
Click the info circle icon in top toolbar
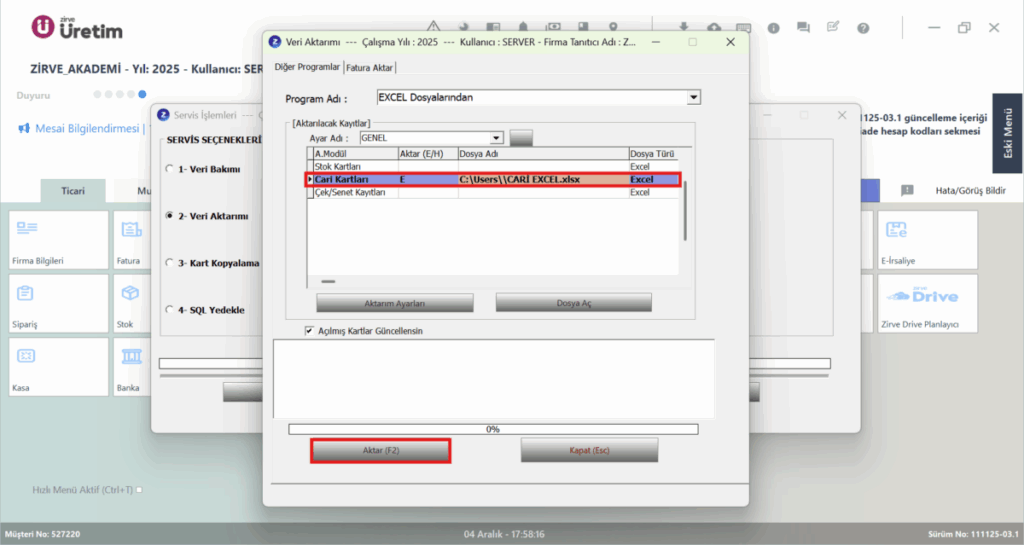773,28
